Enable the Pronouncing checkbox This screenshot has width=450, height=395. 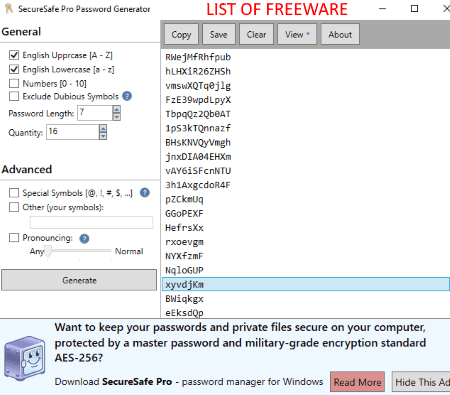point(14,238)
